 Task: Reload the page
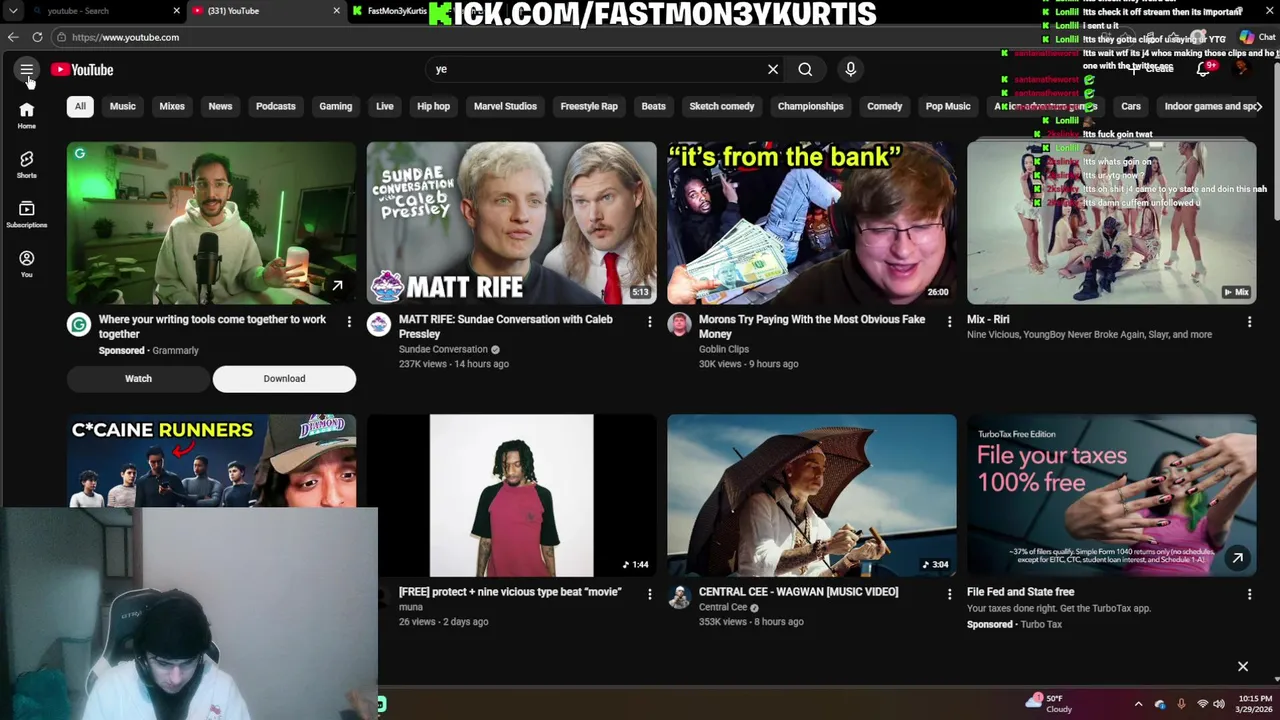click(x=37, y=37)
